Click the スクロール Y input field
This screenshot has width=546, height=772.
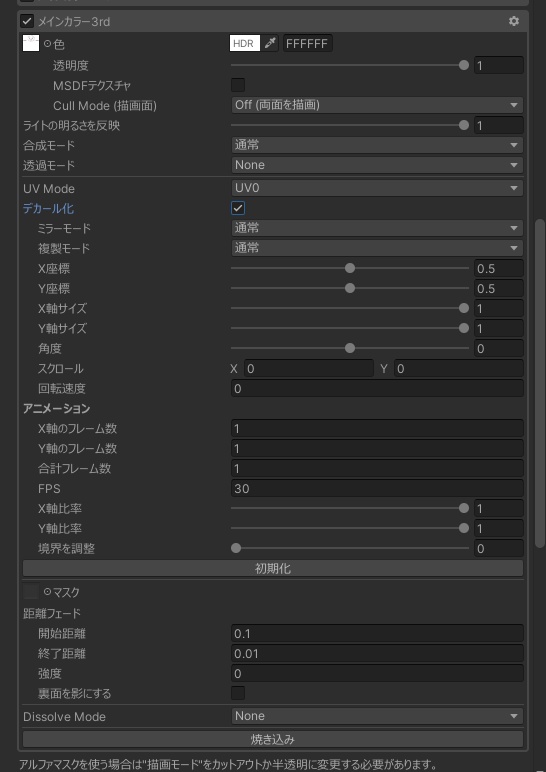click(x=459, y=368)
